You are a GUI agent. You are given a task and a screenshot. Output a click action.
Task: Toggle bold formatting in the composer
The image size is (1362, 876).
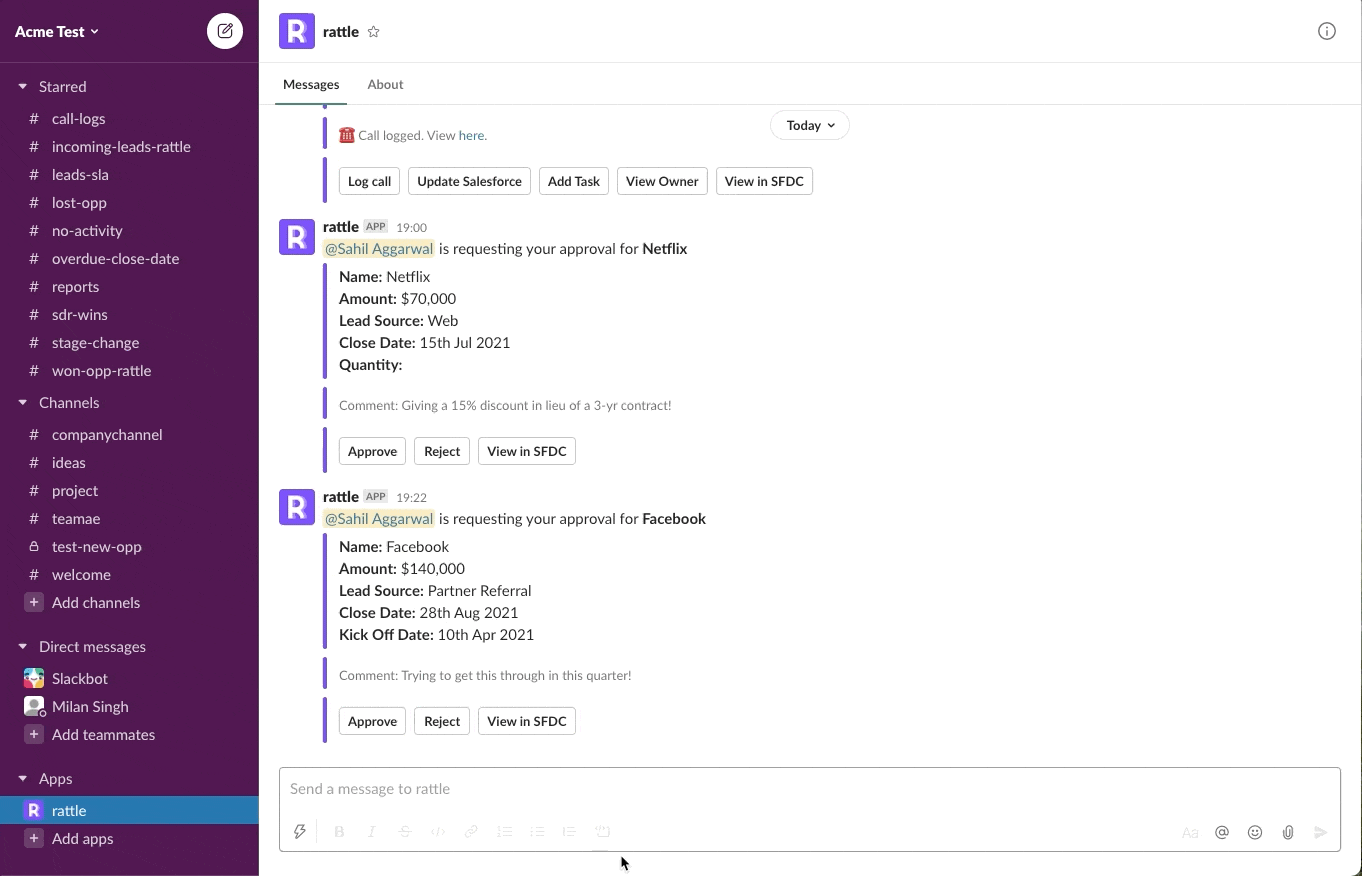point(339,831)
